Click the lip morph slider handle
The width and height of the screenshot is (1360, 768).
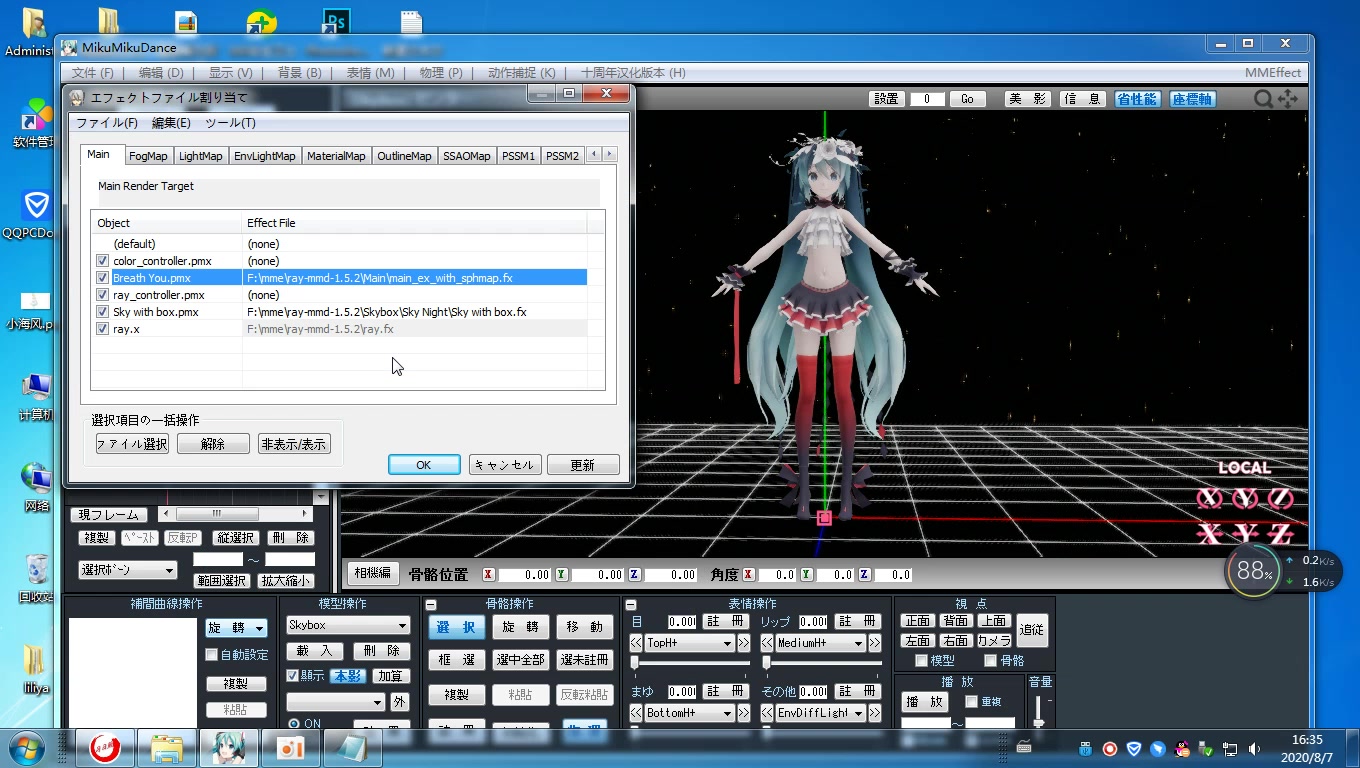click(766, 663)
